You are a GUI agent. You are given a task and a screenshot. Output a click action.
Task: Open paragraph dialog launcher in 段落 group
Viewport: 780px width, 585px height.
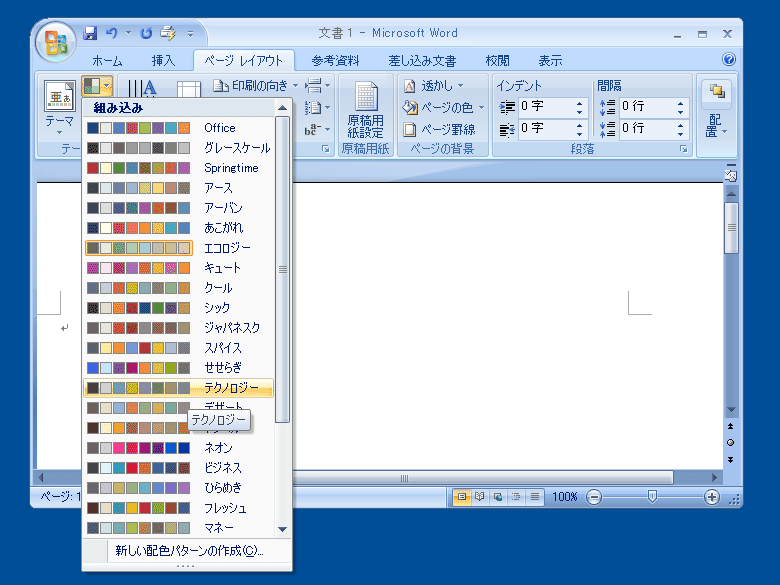[683, 149]
